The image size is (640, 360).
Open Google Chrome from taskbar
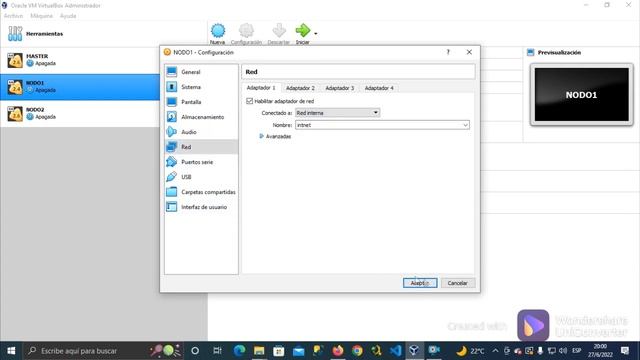(358, 351)
